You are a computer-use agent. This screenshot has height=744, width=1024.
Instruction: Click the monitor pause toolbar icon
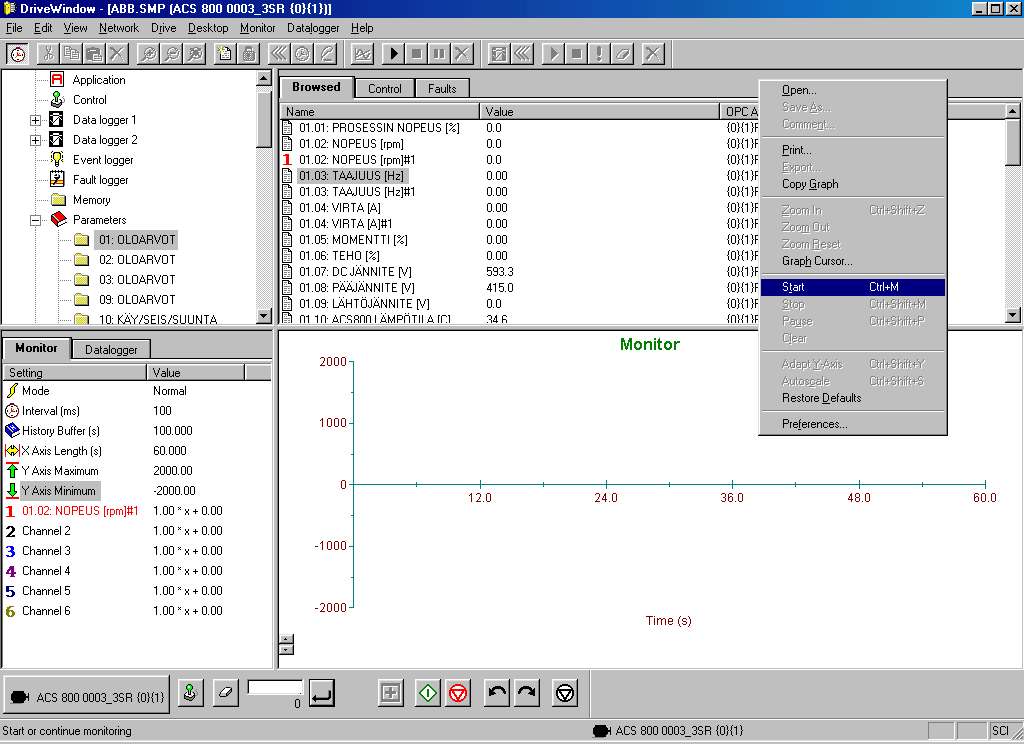tap(440, 54)
